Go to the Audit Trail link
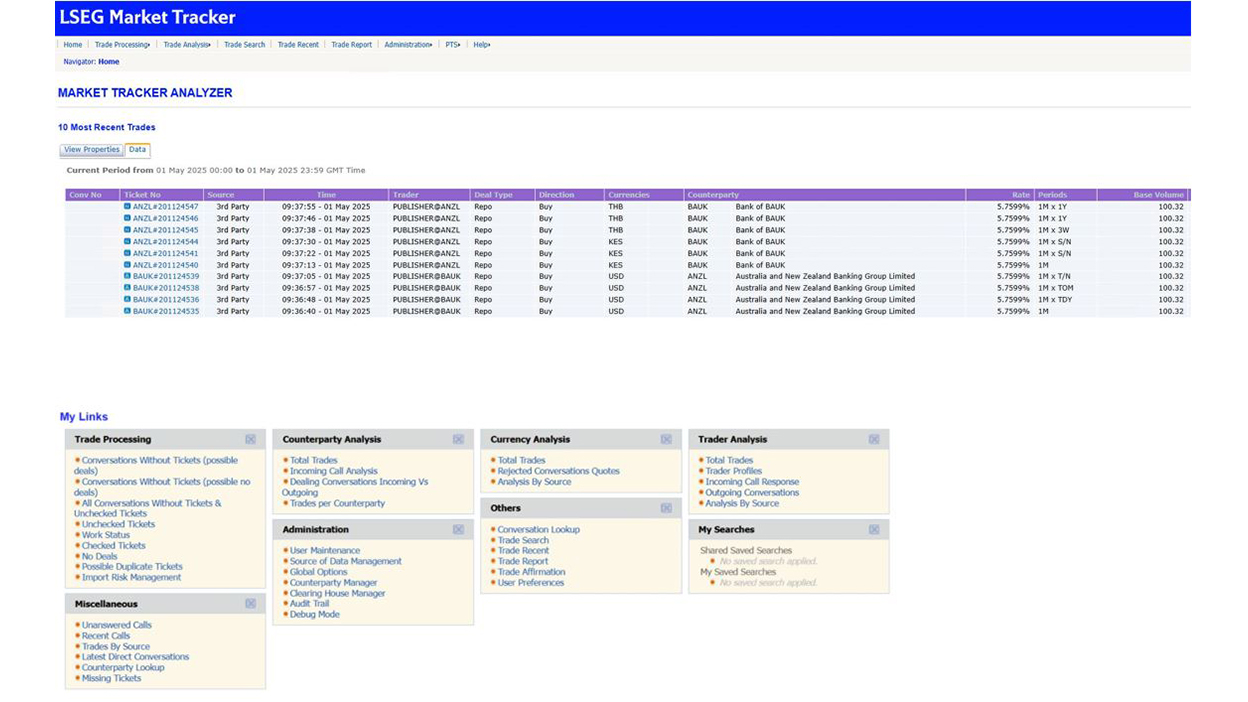The height and width of the screenshot is (702, 1248). pos(309,604)
